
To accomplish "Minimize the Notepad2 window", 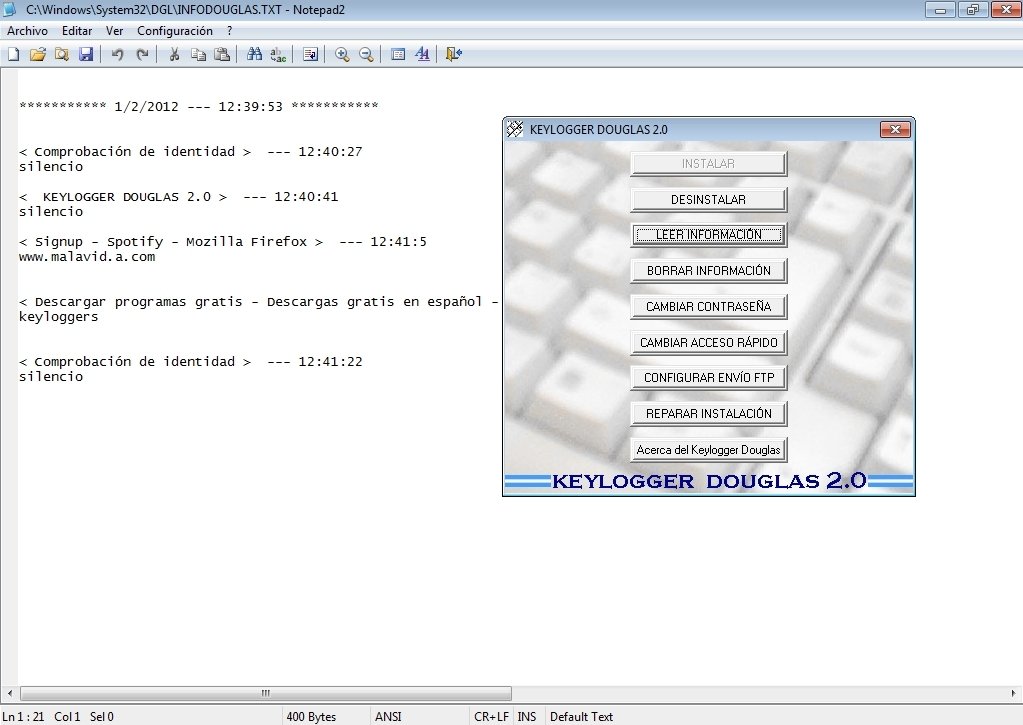I will pyautogui.click(x=940, y=10).
